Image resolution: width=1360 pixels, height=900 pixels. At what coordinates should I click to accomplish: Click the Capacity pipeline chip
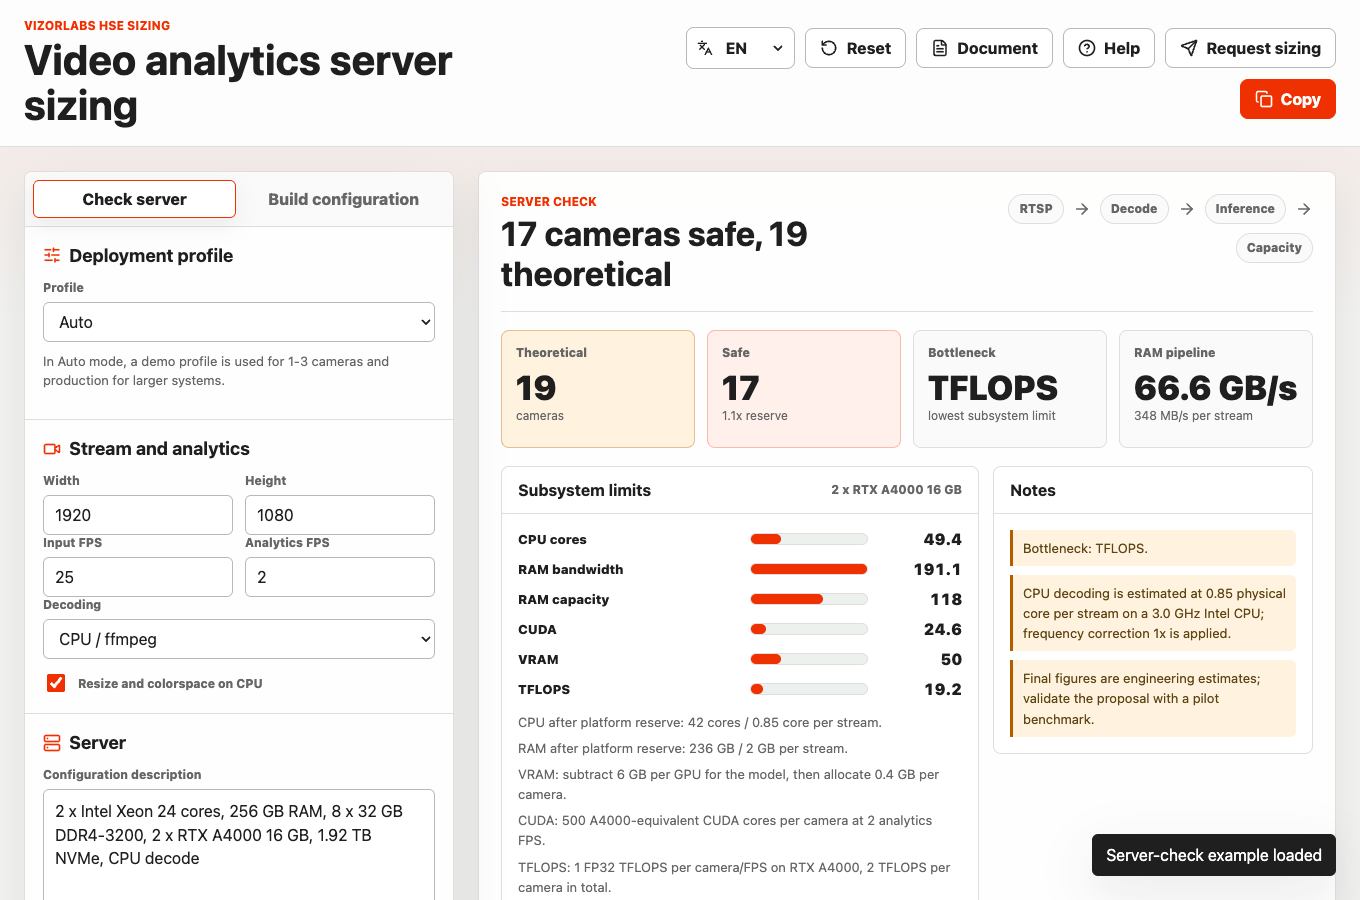pos(1274,248)
